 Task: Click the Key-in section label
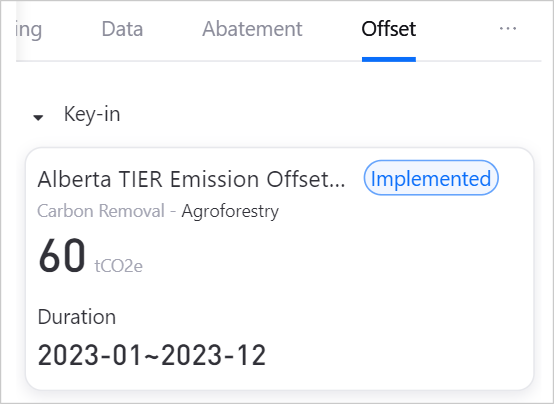[x=92, y=115]
